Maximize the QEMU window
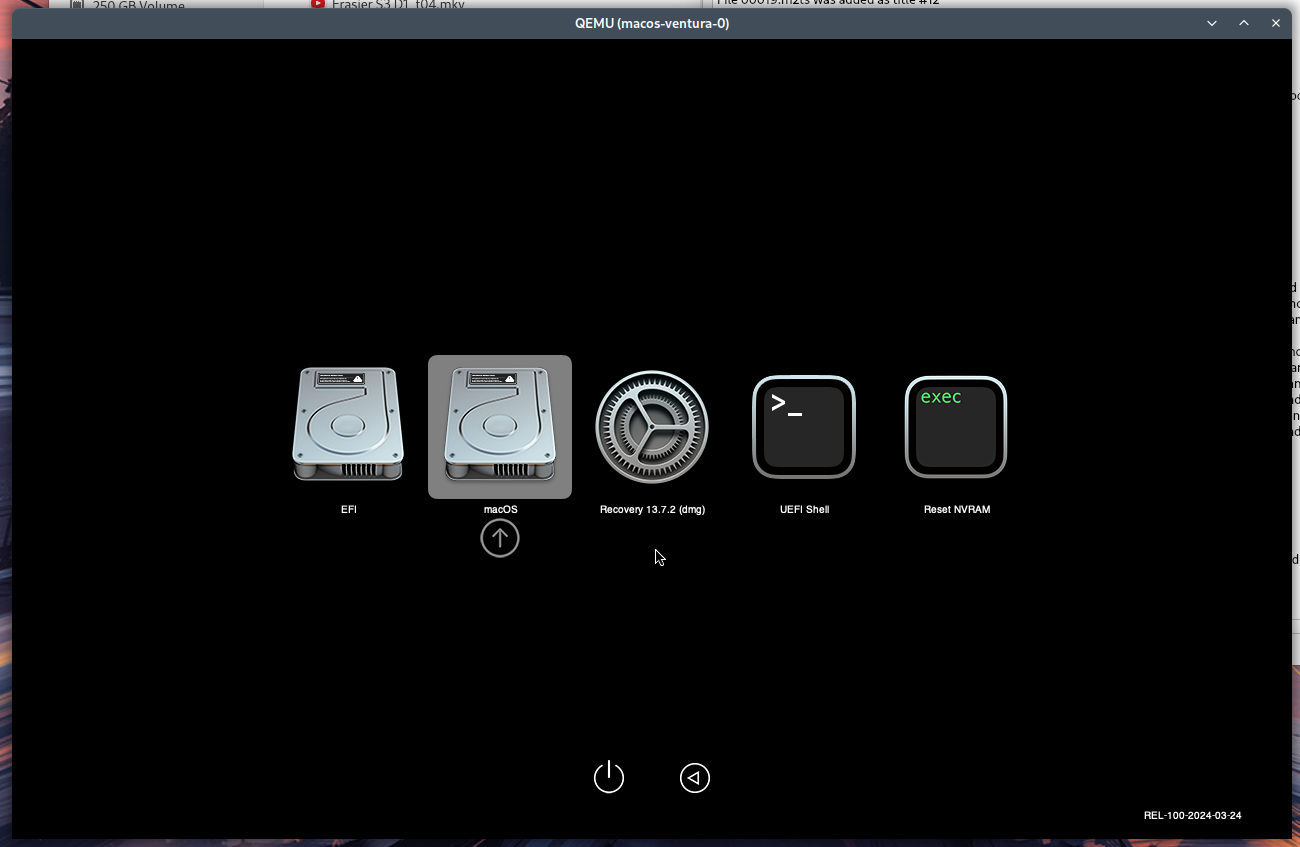 1244,23
